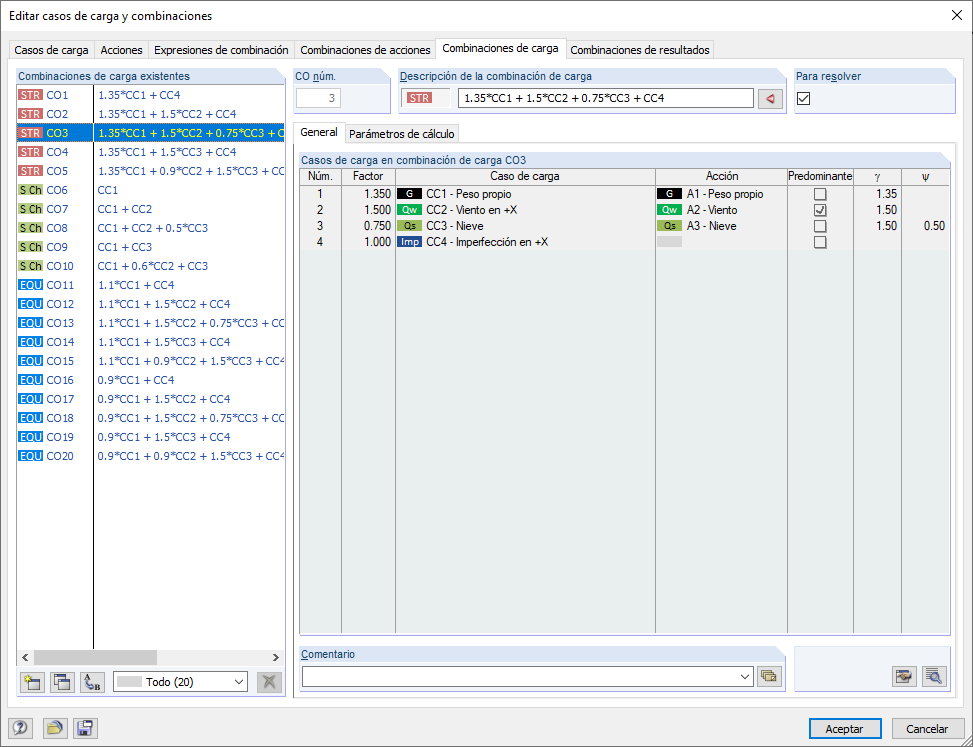The width and height of the screenshot is (973, 747).
Task: Click the ψ value 0.50 cell
Action: 925,226
